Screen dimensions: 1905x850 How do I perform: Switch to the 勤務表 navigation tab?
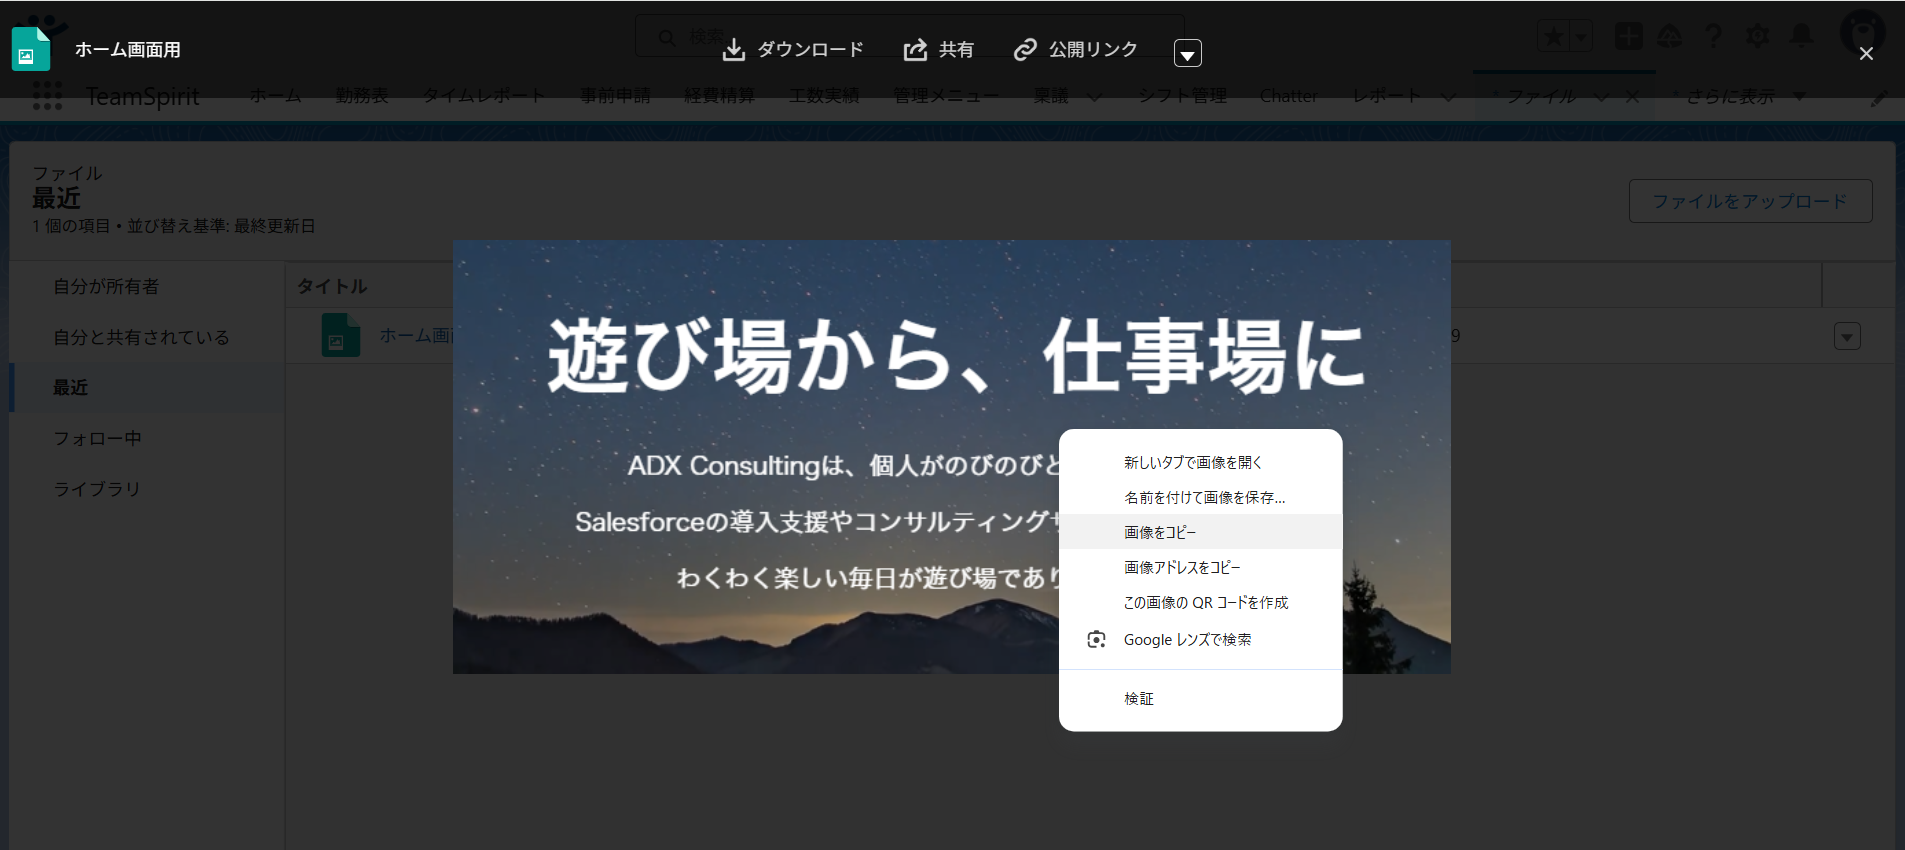pyautogui.click(x=362, y=96)
